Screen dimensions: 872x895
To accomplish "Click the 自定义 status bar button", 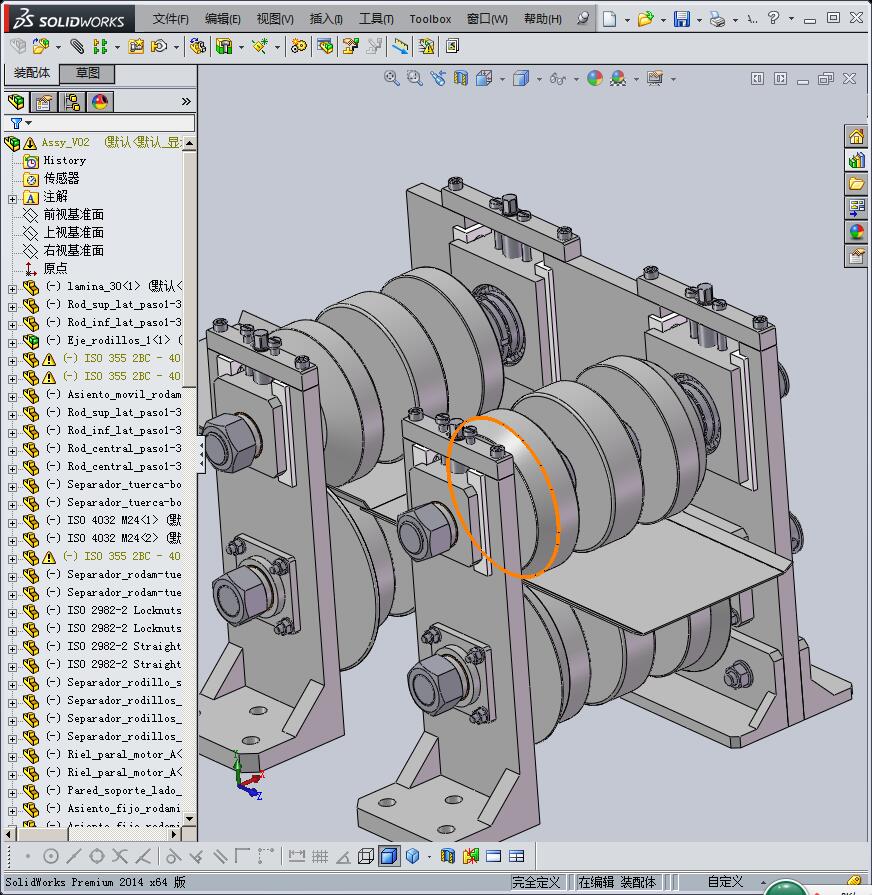I will pos(725,881).
